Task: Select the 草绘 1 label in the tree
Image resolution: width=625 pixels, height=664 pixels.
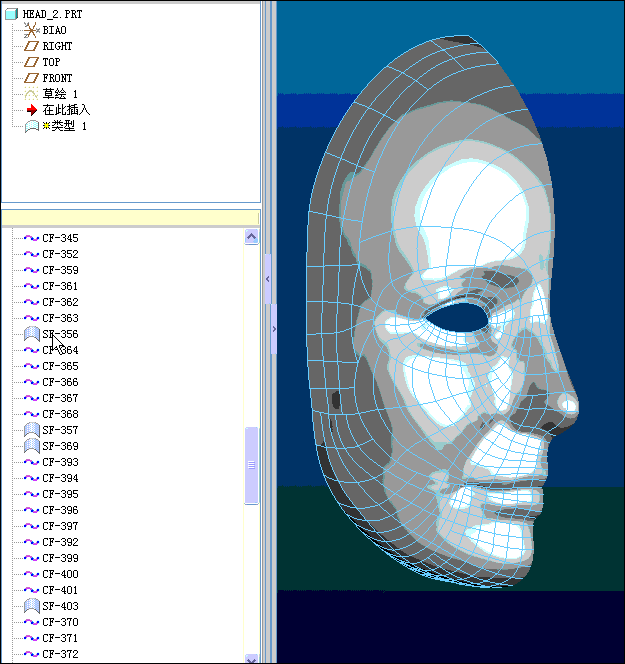Action: pyautogui.click(x=60, y=94)
